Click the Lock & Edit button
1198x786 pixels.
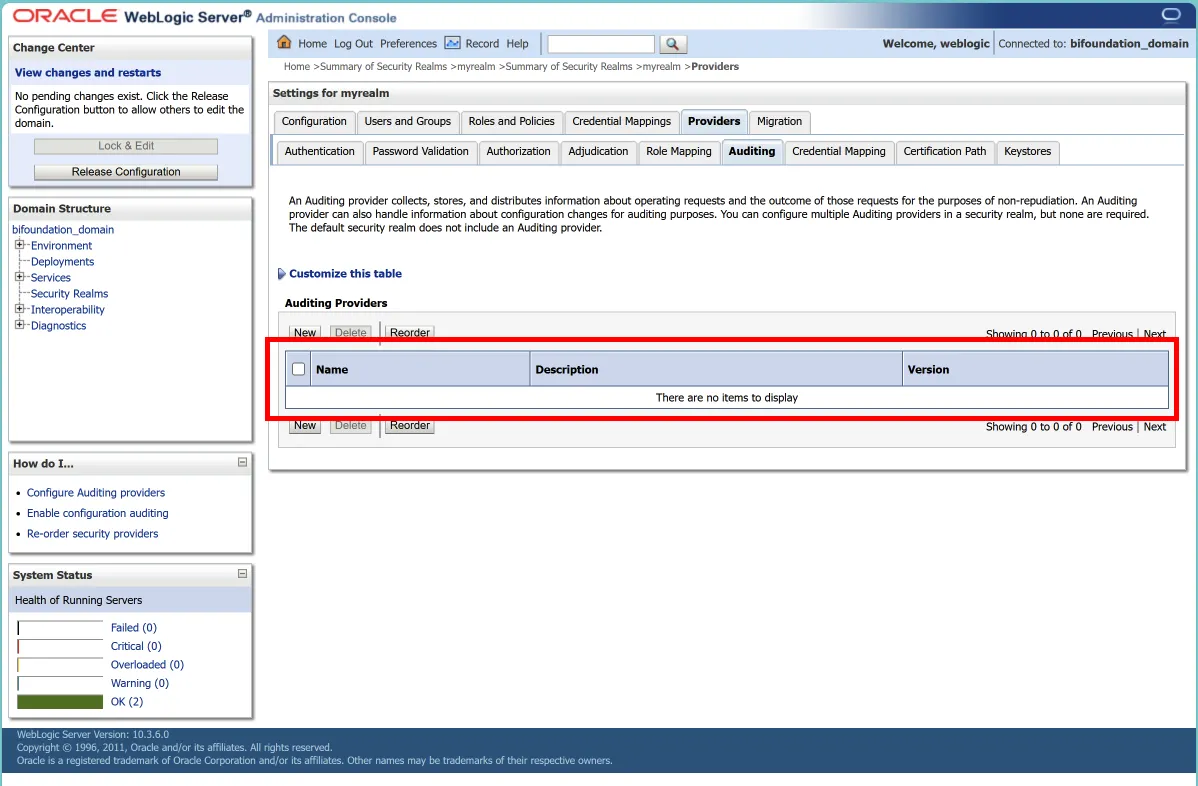(x=126, y=146)
